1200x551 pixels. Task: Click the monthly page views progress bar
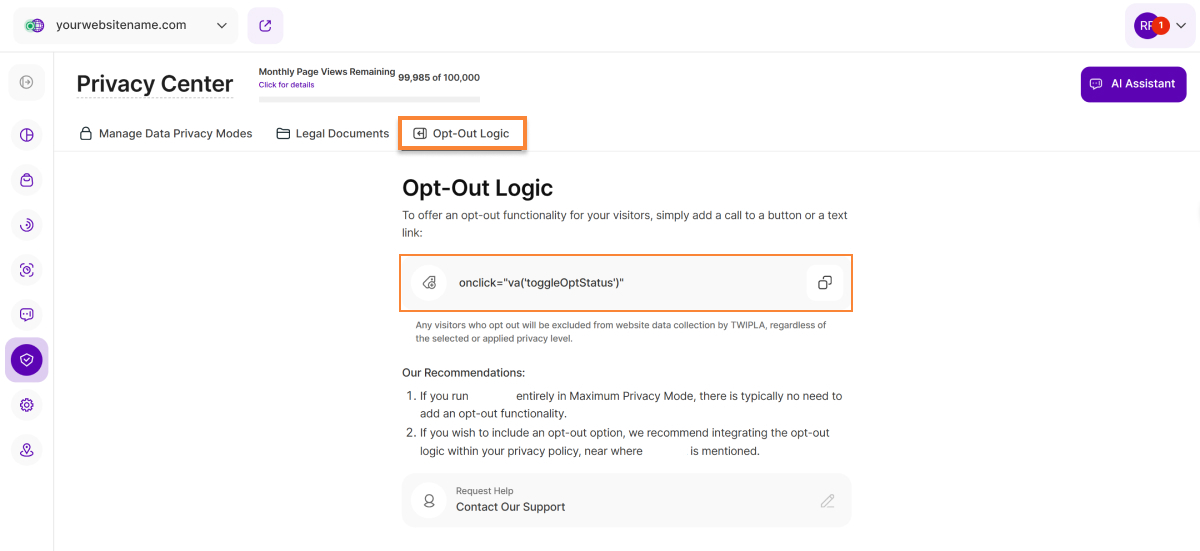click(x=369, y=99)
